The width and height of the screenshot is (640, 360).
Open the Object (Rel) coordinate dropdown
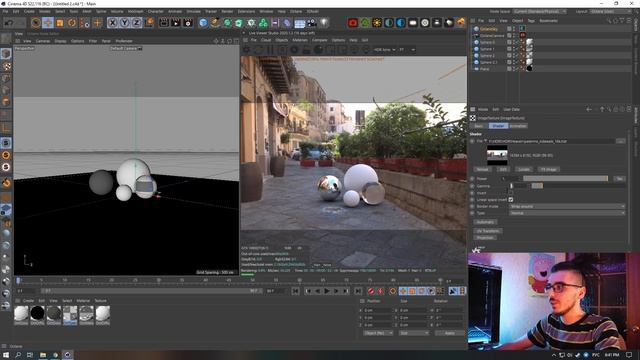coord(378,333)
